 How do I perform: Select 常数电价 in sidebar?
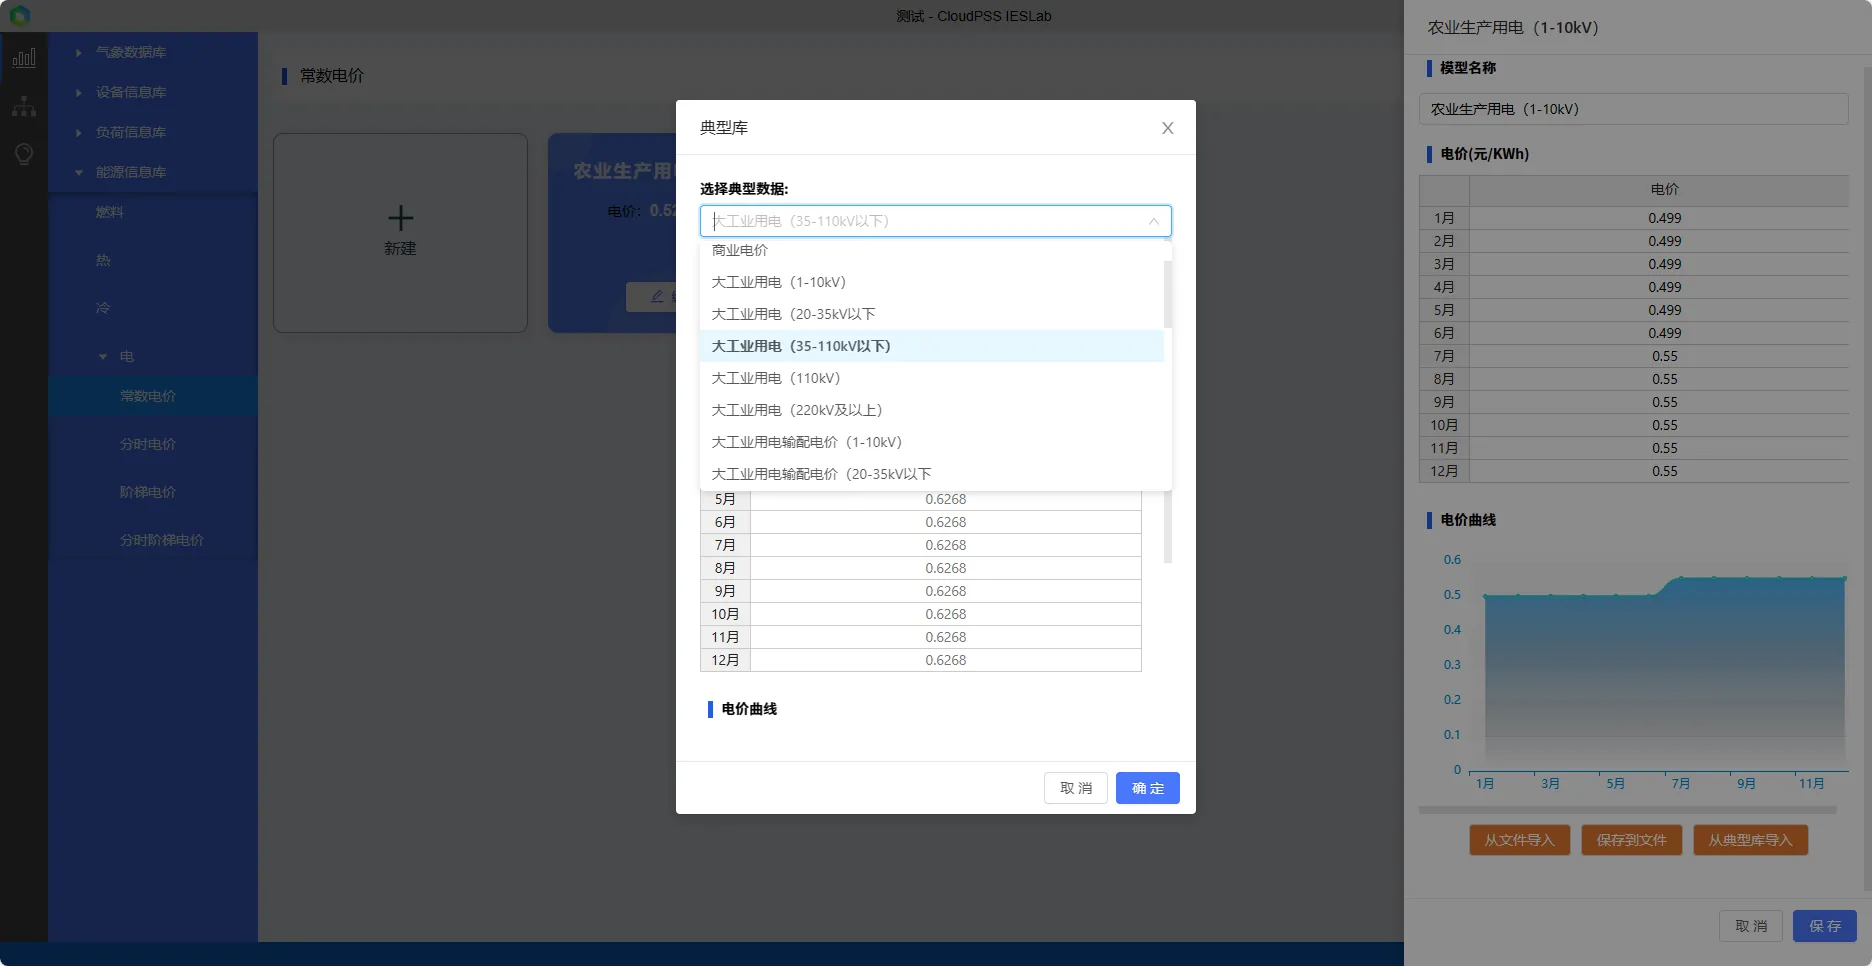pos(153,396)
